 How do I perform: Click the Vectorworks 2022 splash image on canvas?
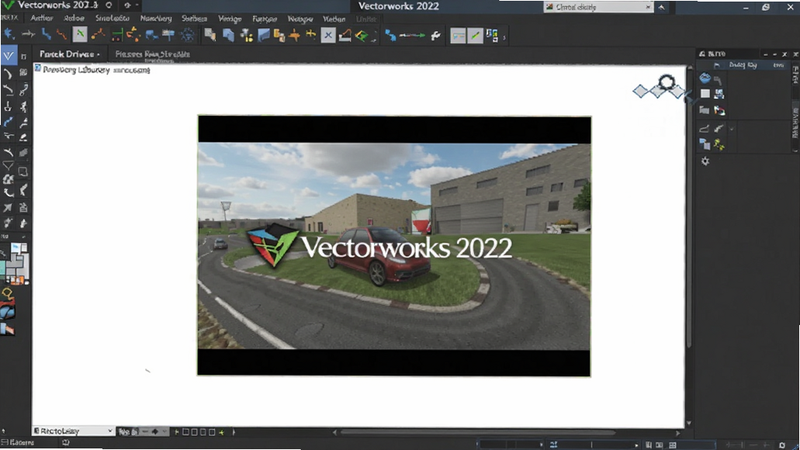coord(394,246)
